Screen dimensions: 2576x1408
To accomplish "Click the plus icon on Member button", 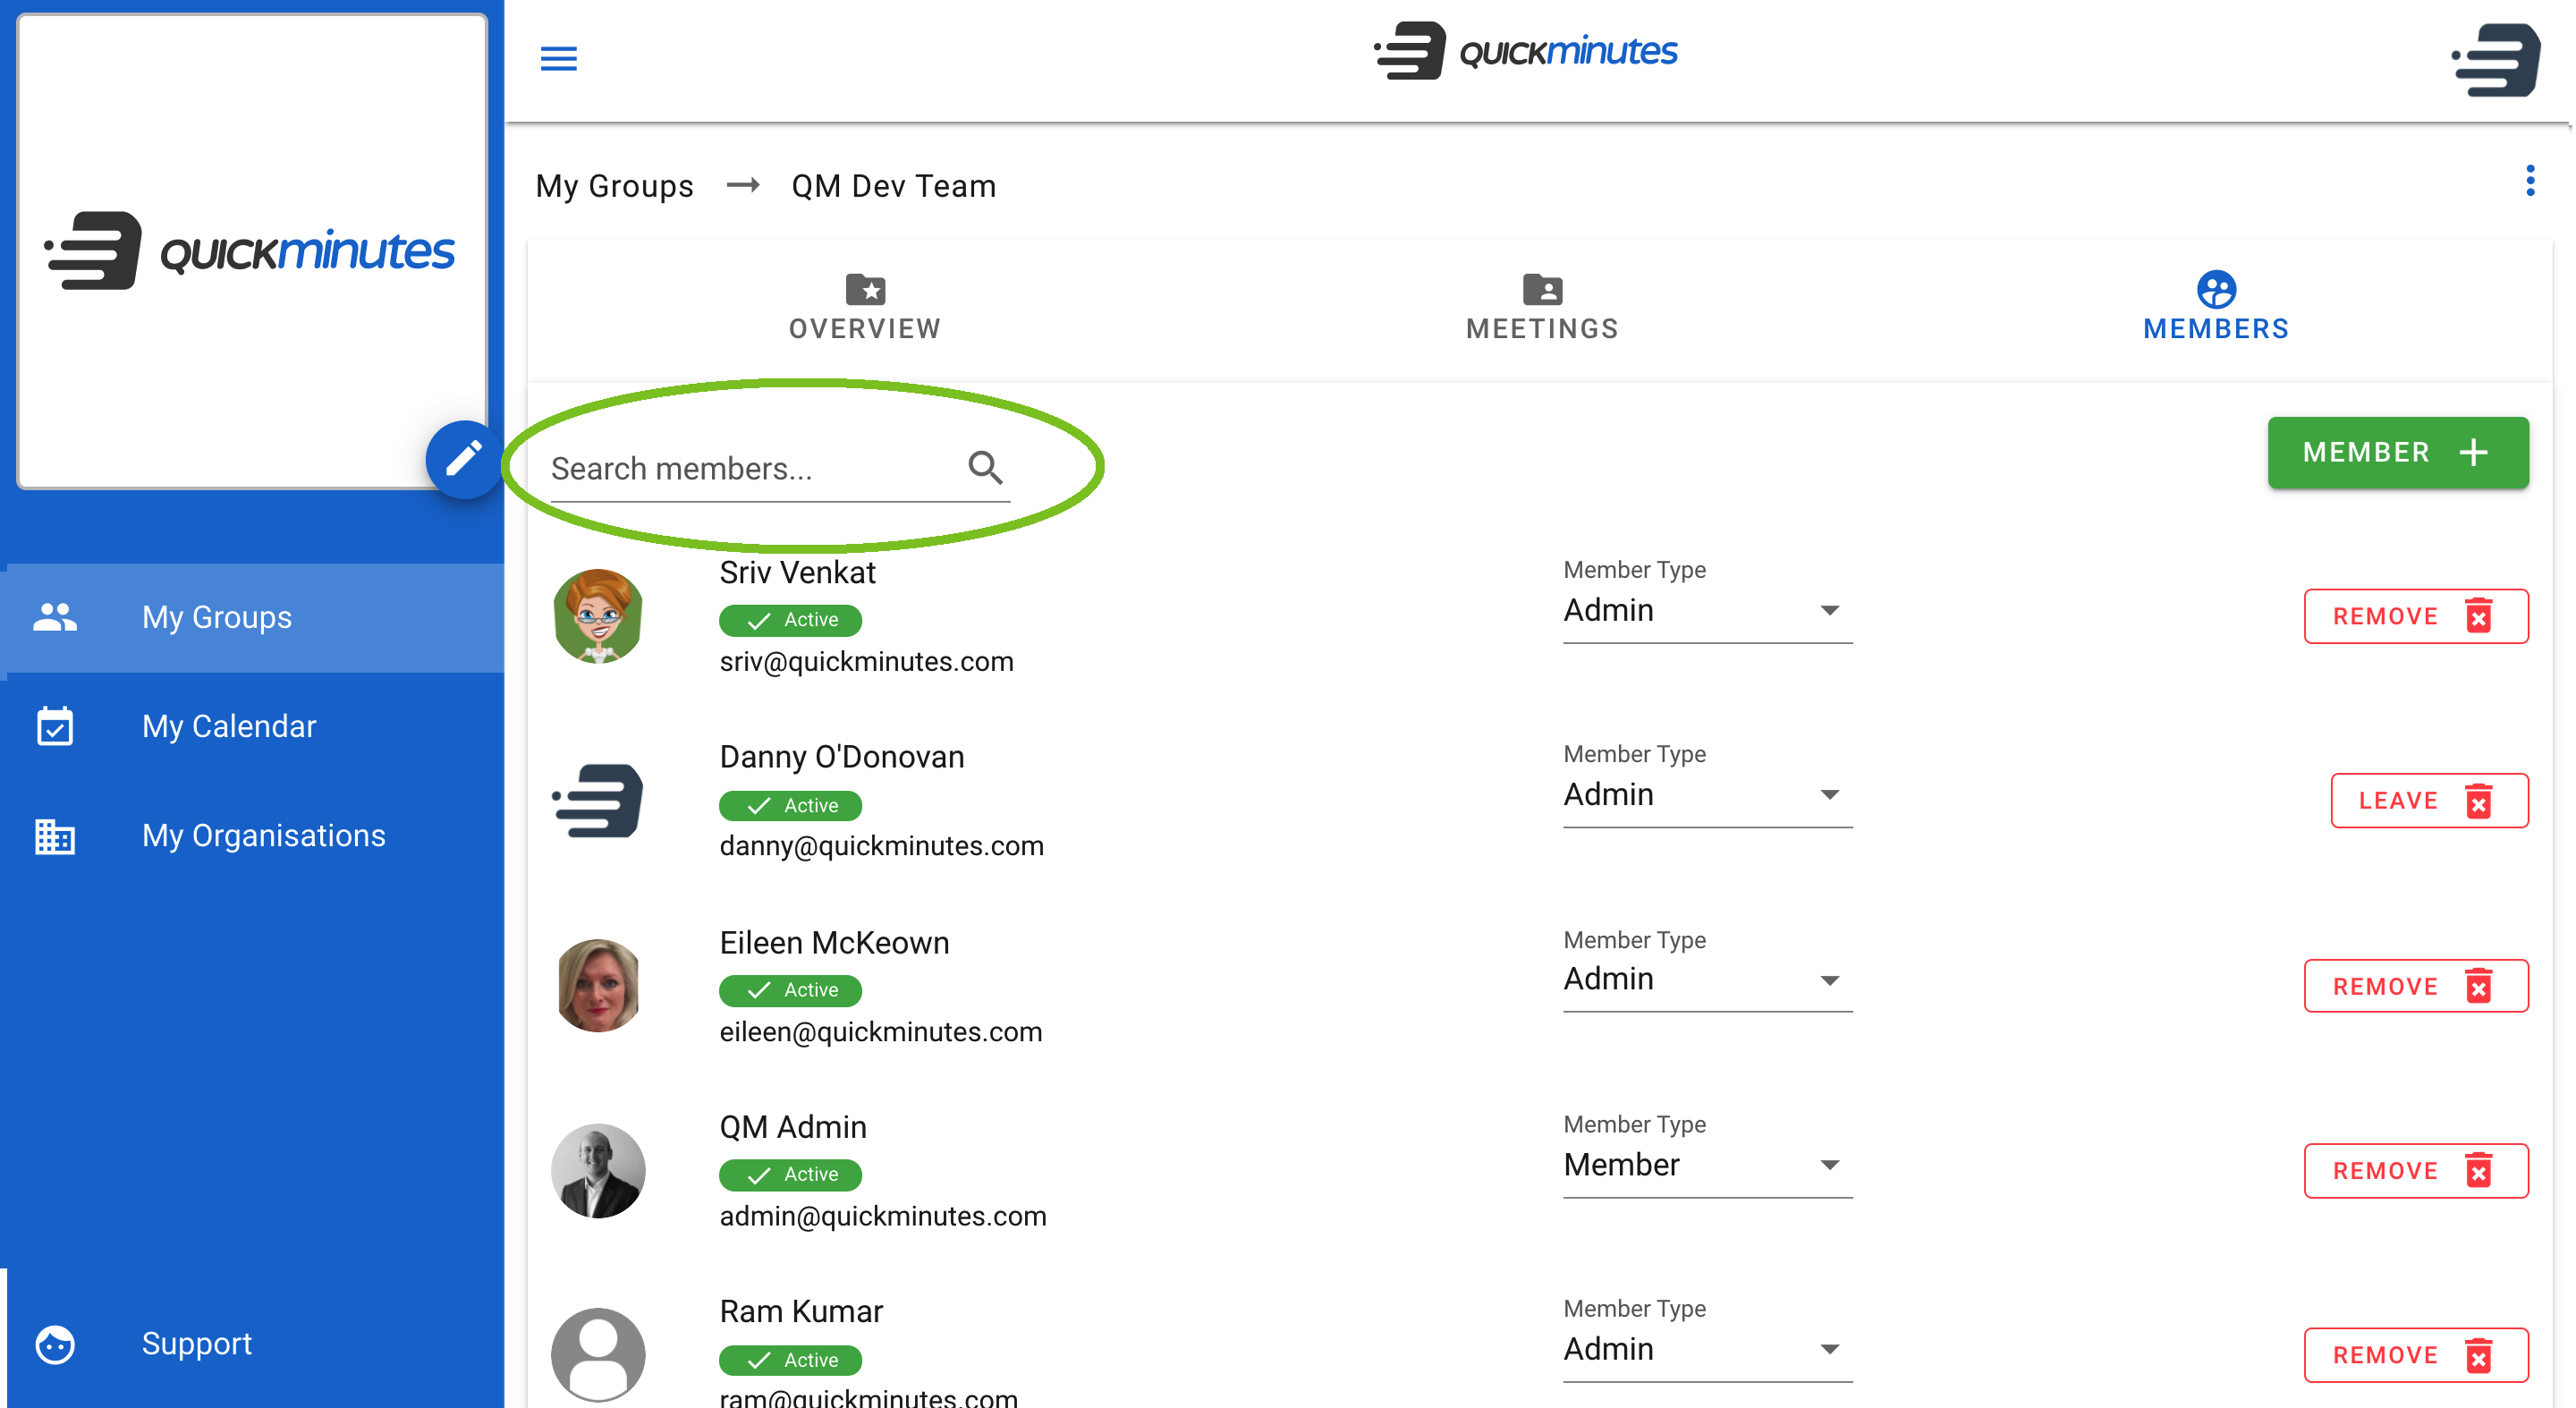I will 2474,452.
